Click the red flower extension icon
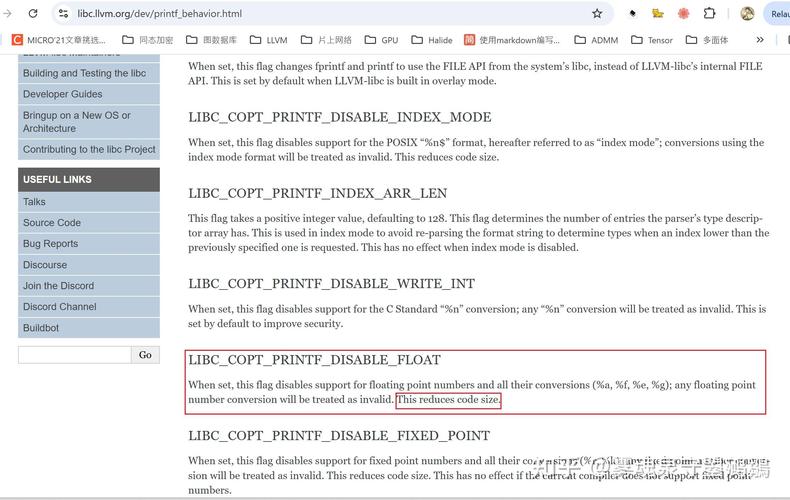 pyautogui.click(x=683, y=14)
